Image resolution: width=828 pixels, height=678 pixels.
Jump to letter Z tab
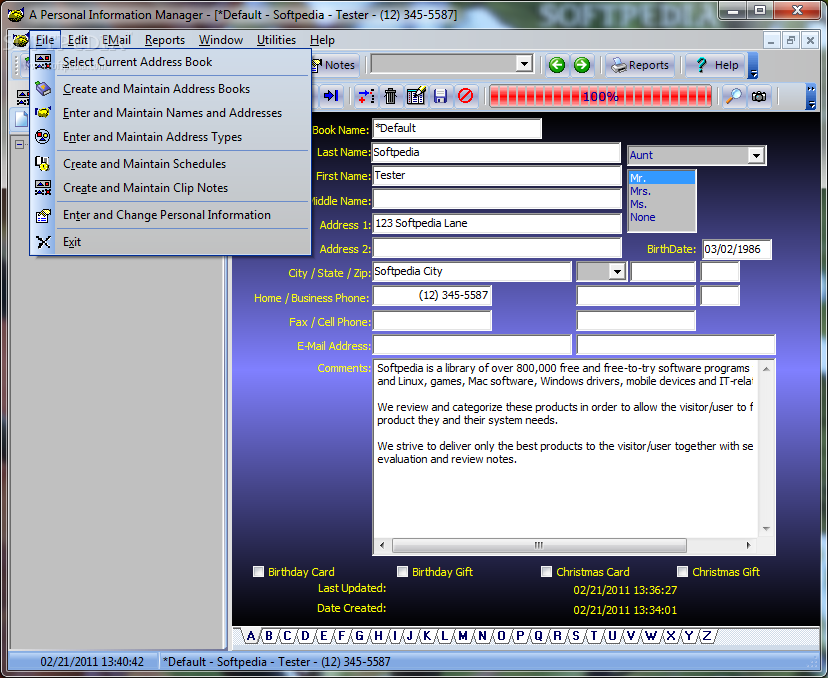click(707, 636)
